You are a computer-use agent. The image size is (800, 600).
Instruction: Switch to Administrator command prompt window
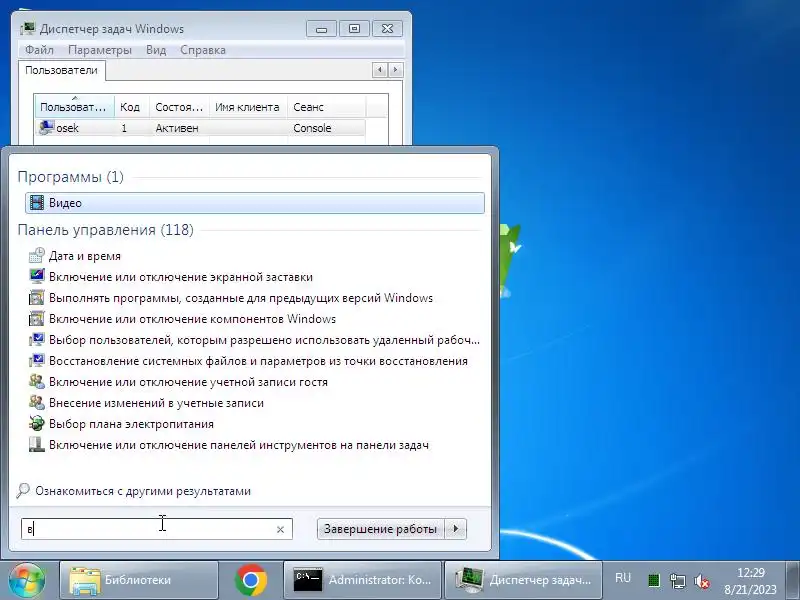(x=362, y=580)
